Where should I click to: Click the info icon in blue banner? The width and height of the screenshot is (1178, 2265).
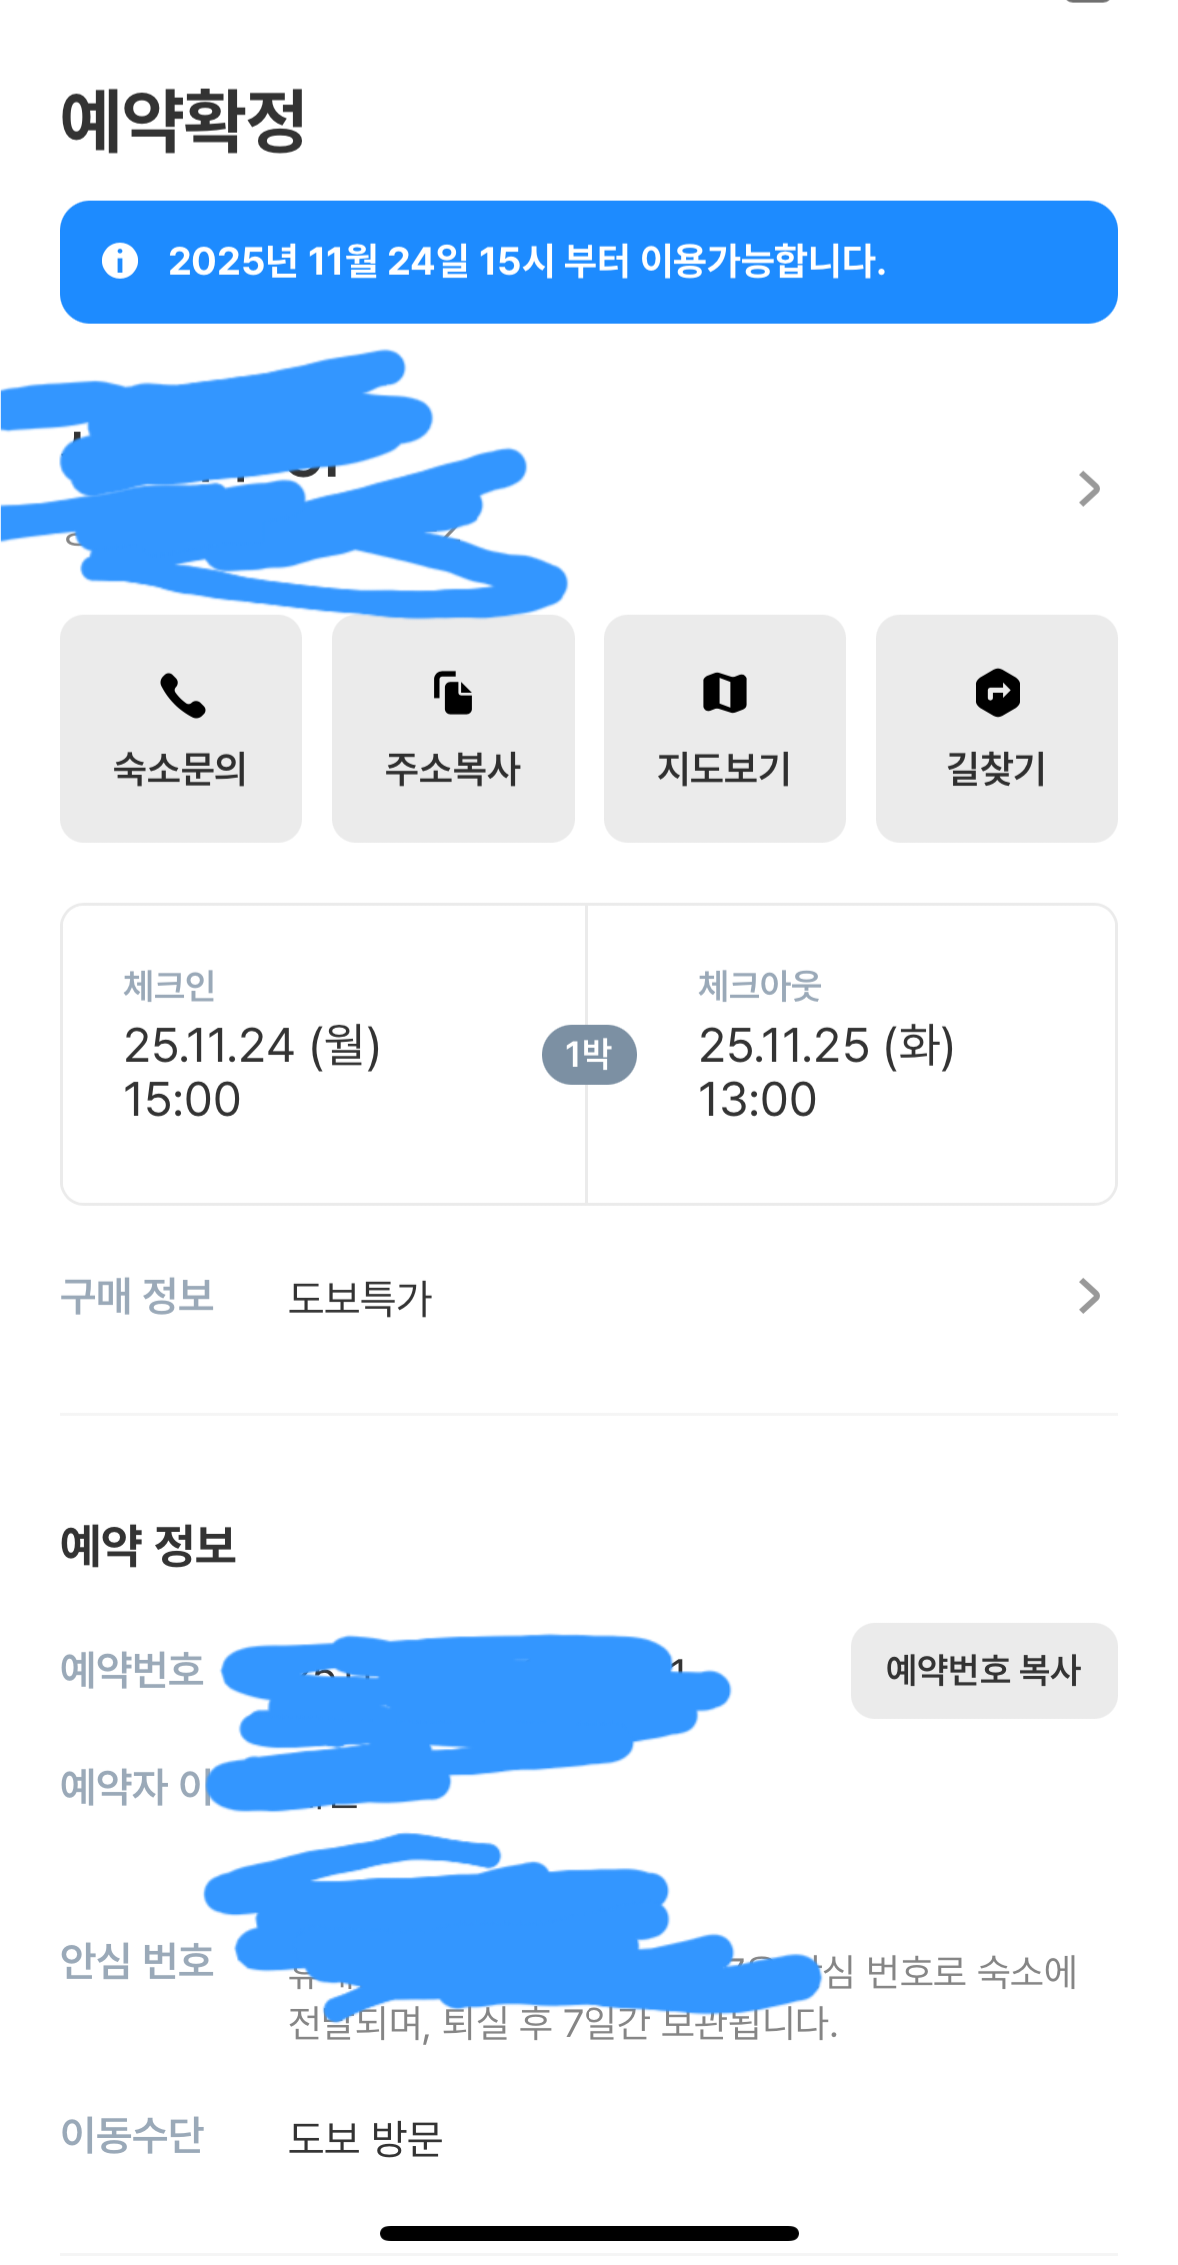[x=120, y=261]
